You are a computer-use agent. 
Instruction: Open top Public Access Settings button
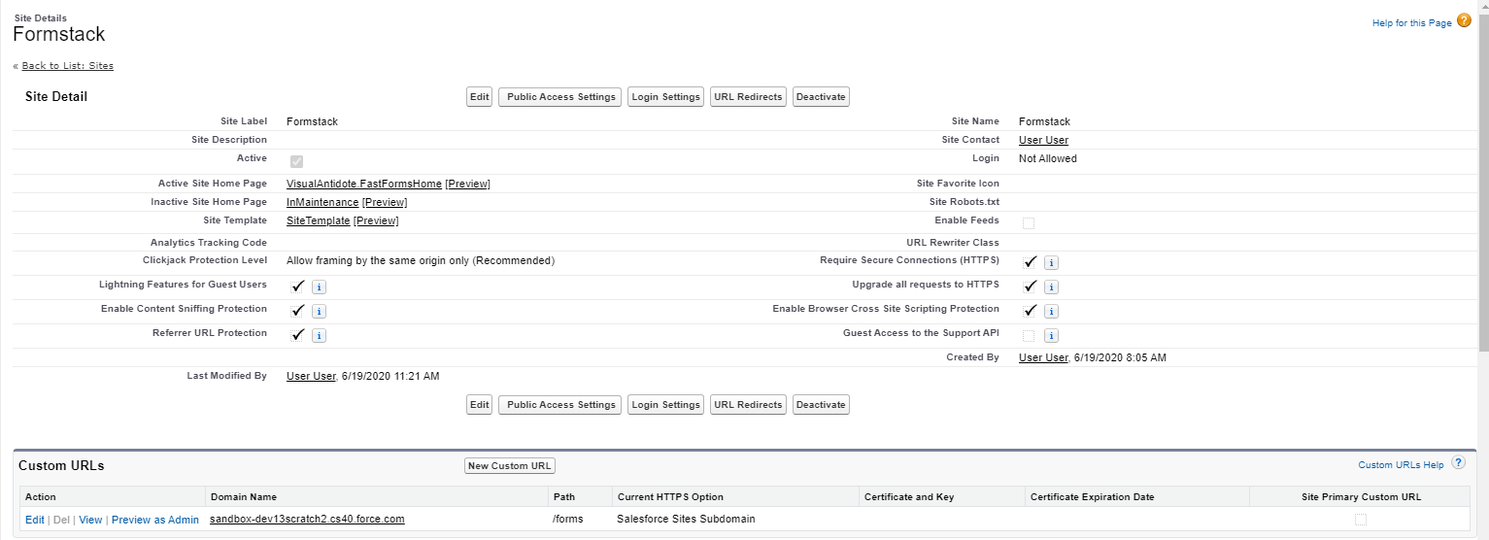pyautogui.click(x=561, y=97)
